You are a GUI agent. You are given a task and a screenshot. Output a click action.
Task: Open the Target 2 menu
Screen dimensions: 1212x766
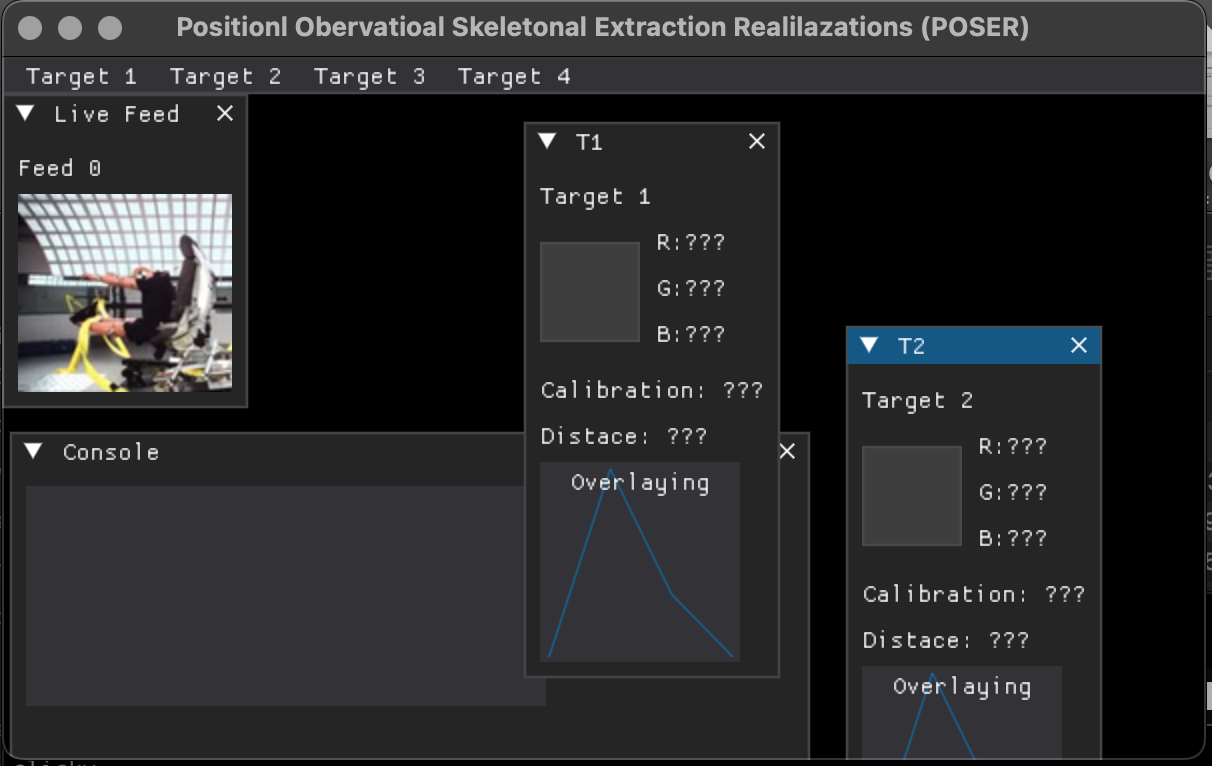[x=225, y=77]
